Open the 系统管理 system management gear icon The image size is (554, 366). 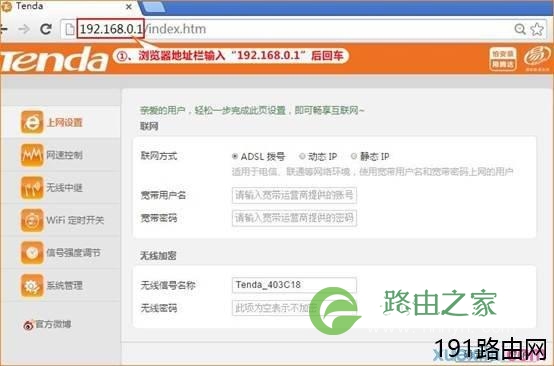click(32, 285)
